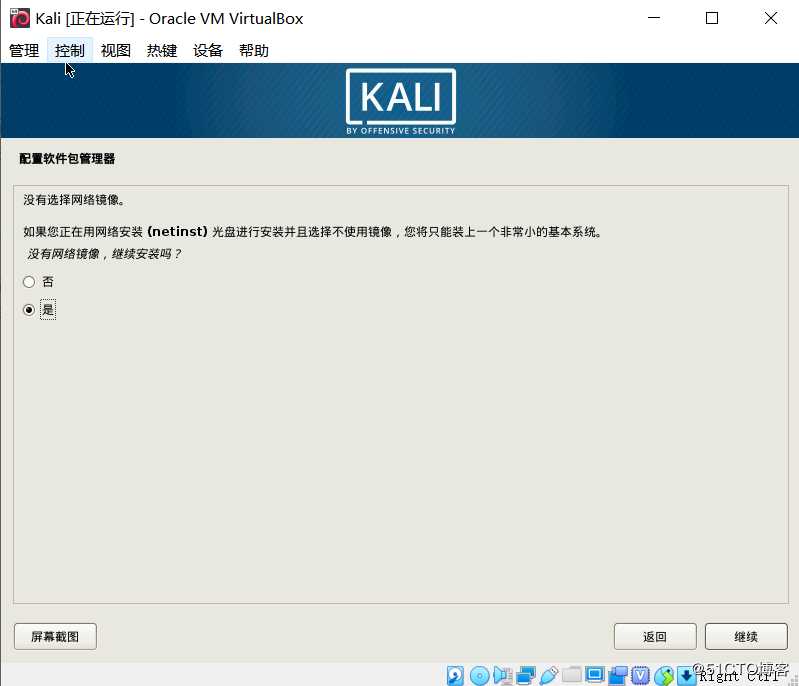This screenshot has width=799, height=686.
Task: Click the recording overlapping-screens status icon
Action: click(x=618, y=676)
